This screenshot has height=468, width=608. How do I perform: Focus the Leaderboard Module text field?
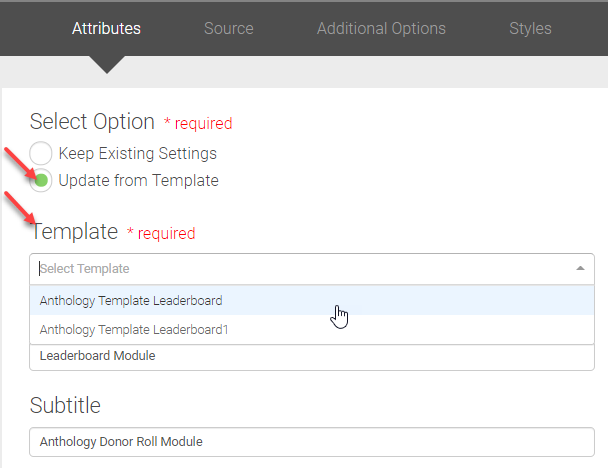[300, 356]
